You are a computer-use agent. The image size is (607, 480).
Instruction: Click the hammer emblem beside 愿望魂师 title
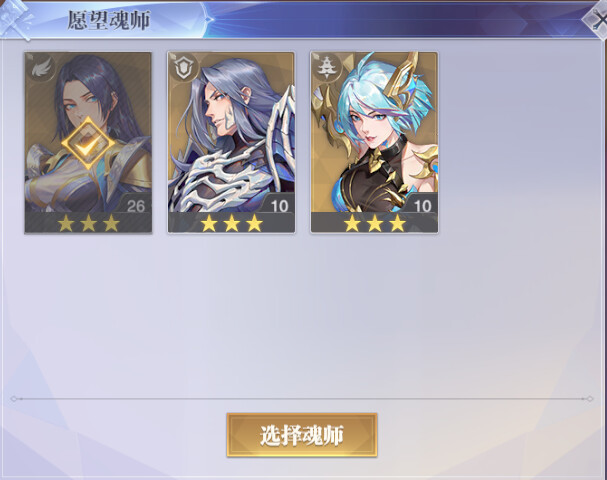pos(15,19)
